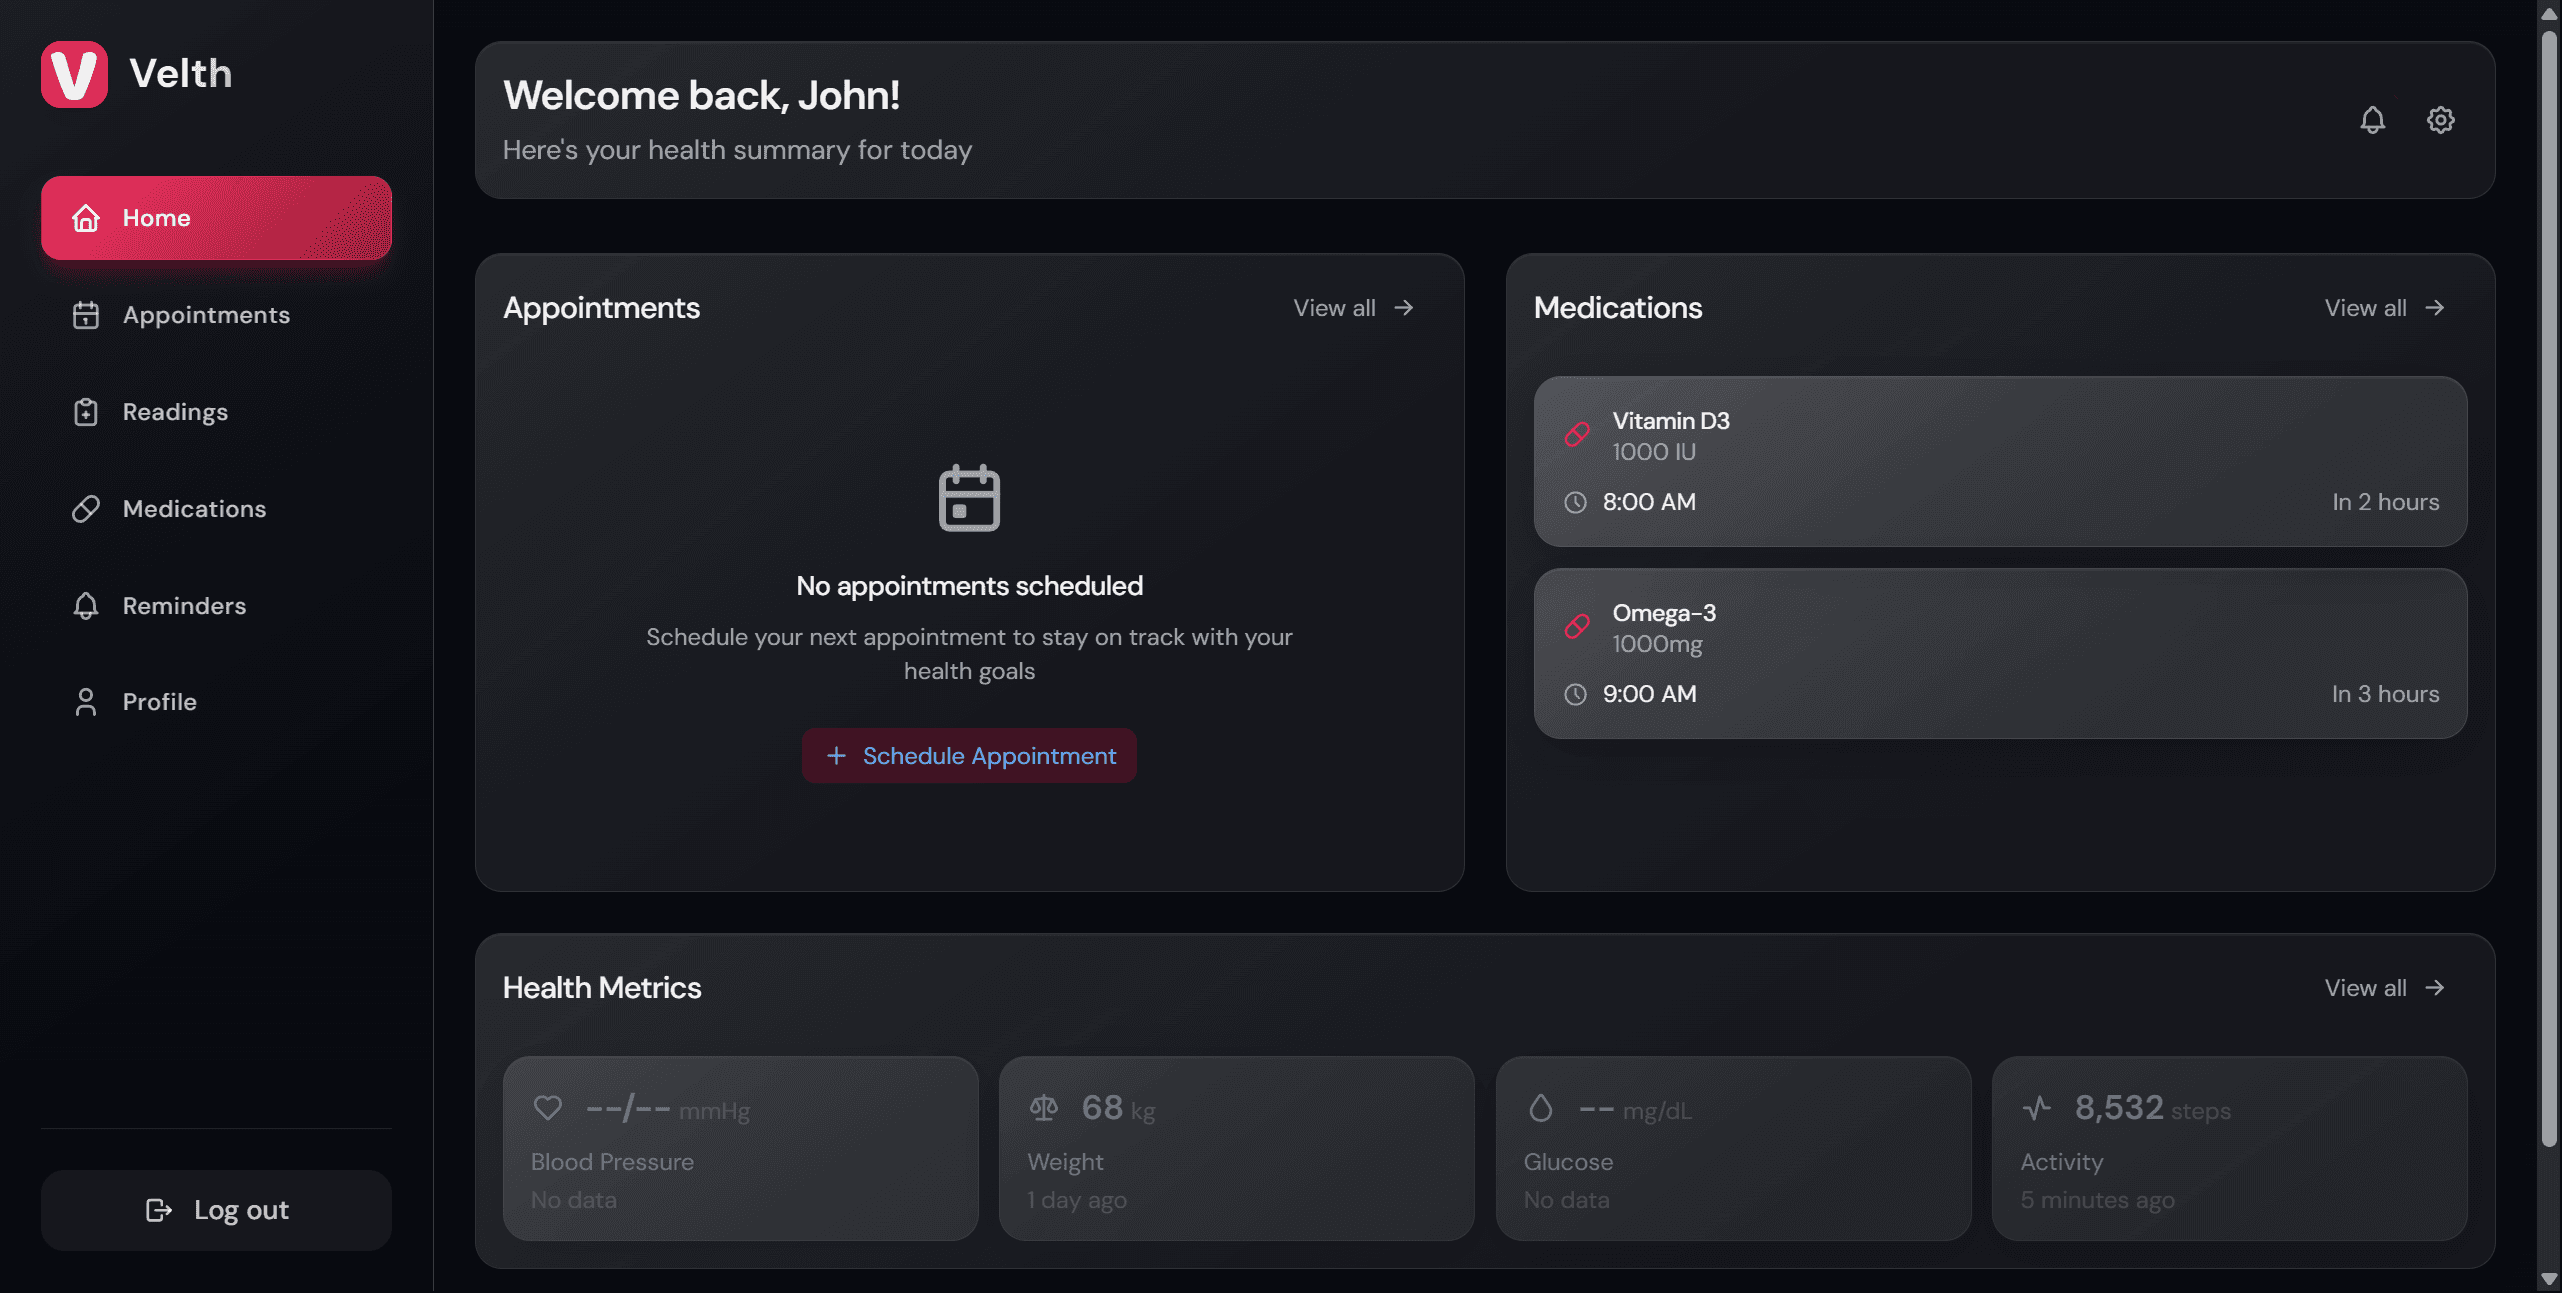Click plus icon on Schedule Appointment button
Image resolution: width=2562 pixels, height=1293 pixels.
pos(836,756)
